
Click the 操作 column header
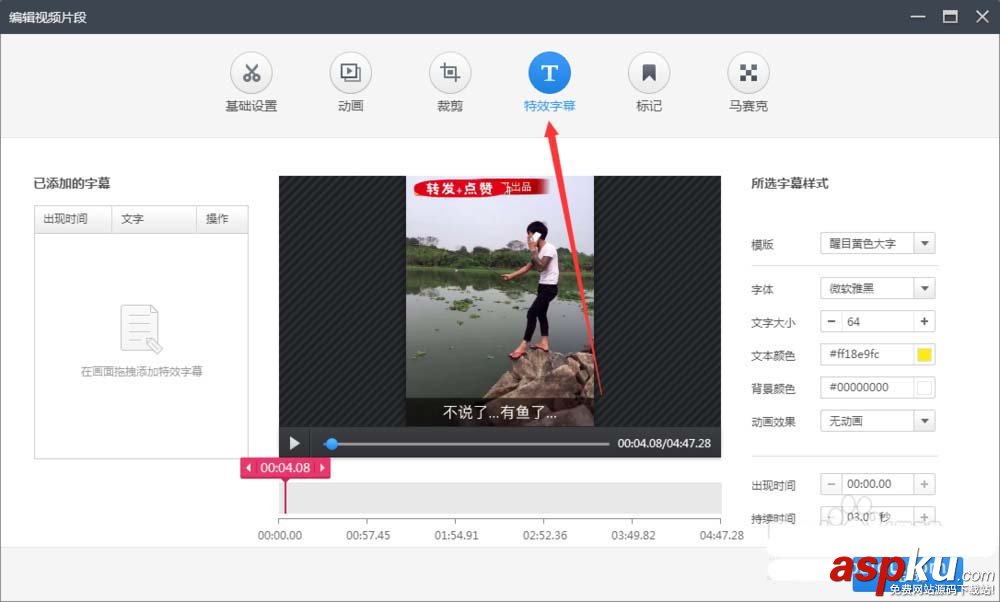219,219
